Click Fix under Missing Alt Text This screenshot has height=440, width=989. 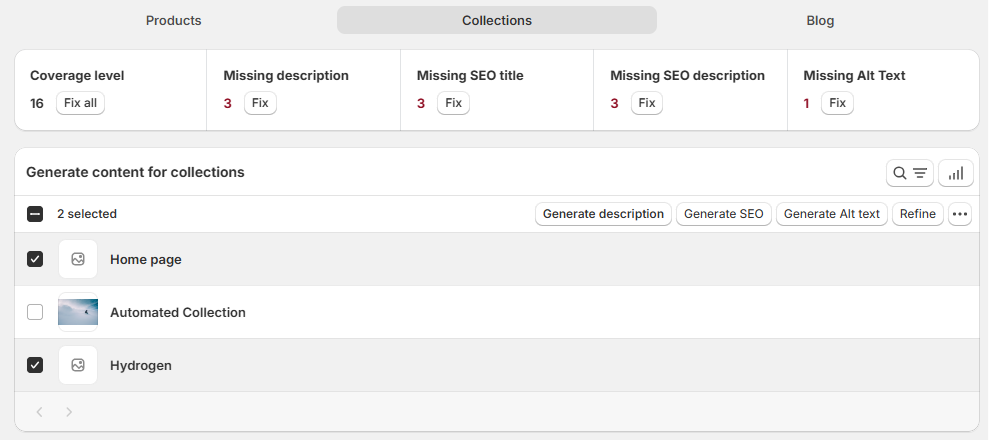click(837, 103)
